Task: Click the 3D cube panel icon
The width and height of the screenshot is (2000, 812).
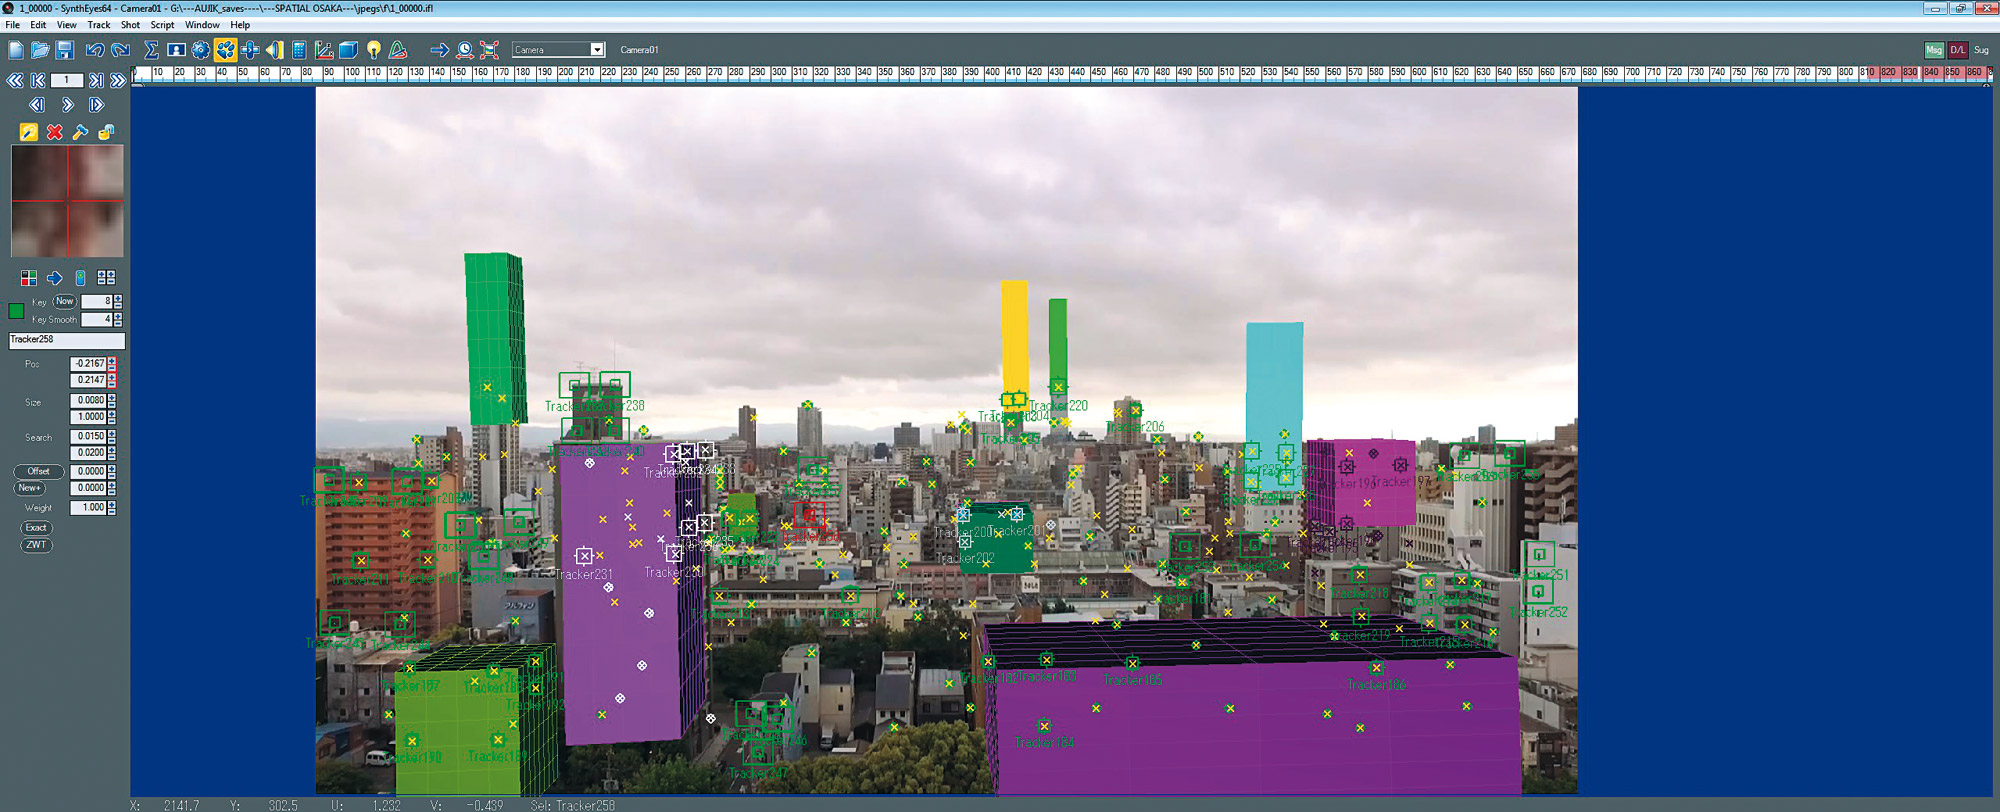Action: click(348, 50)
